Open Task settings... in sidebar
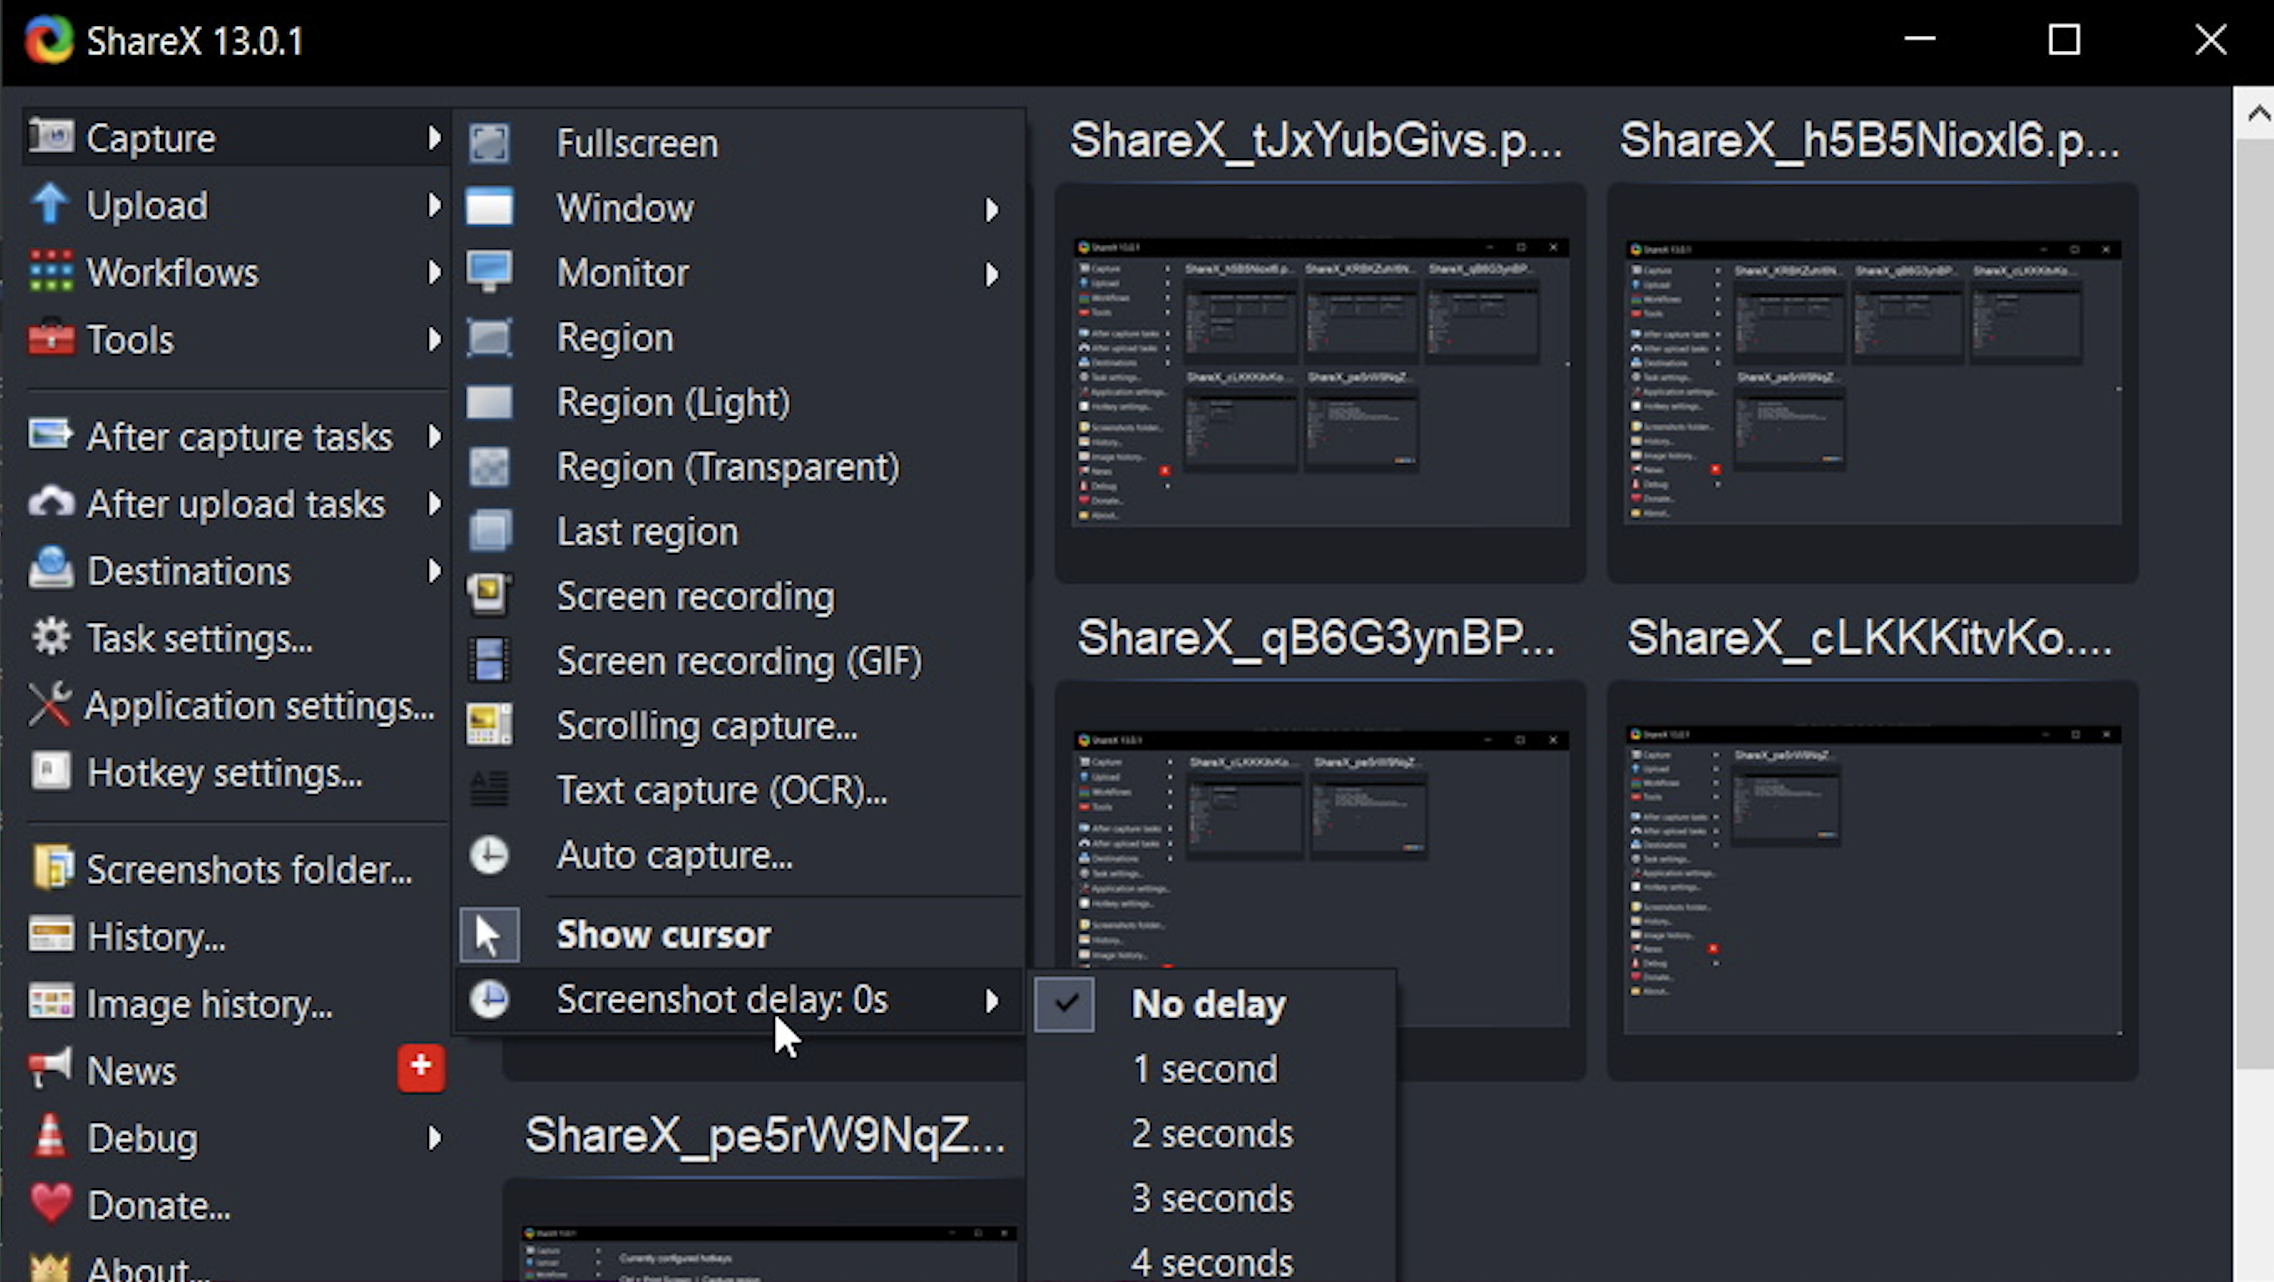 [x=235, y=638]
